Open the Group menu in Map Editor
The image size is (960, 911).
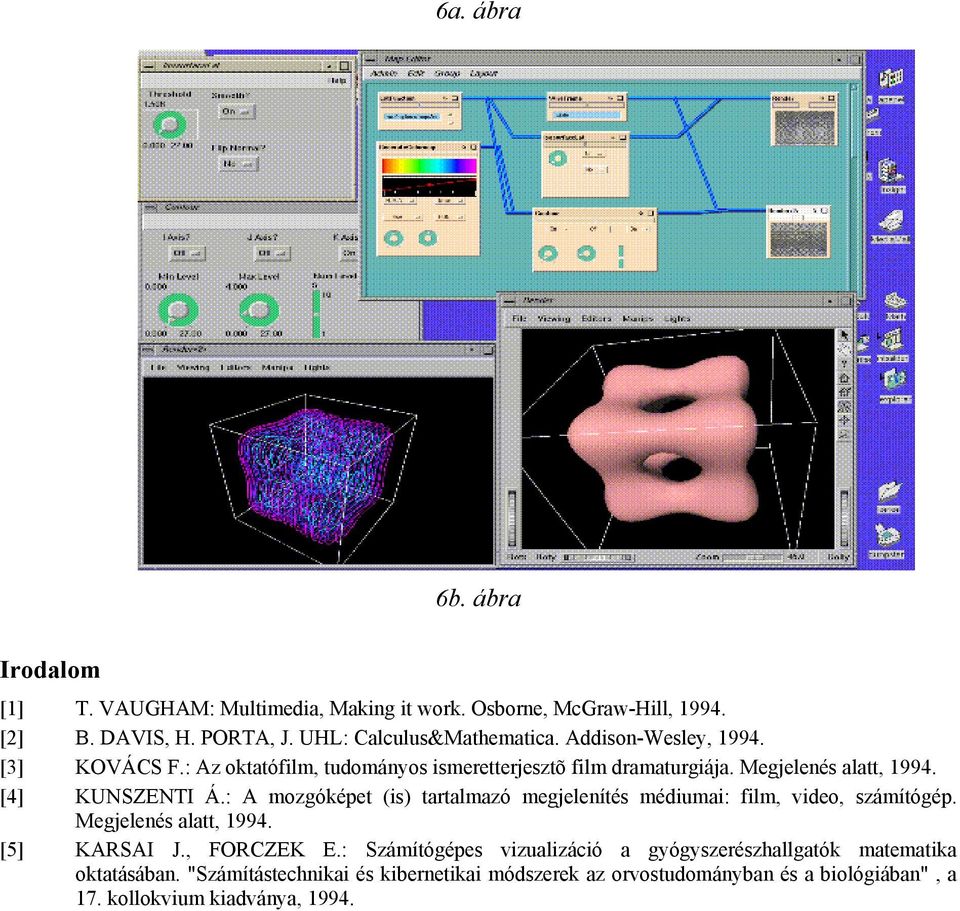click(x=447, y=73)
